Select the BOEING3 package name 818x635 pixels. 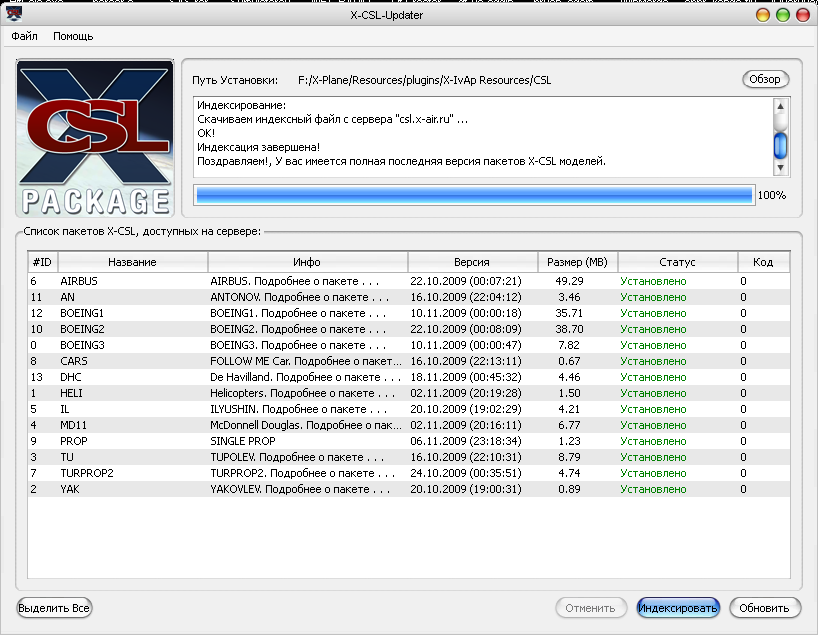[x=82, y=345]
